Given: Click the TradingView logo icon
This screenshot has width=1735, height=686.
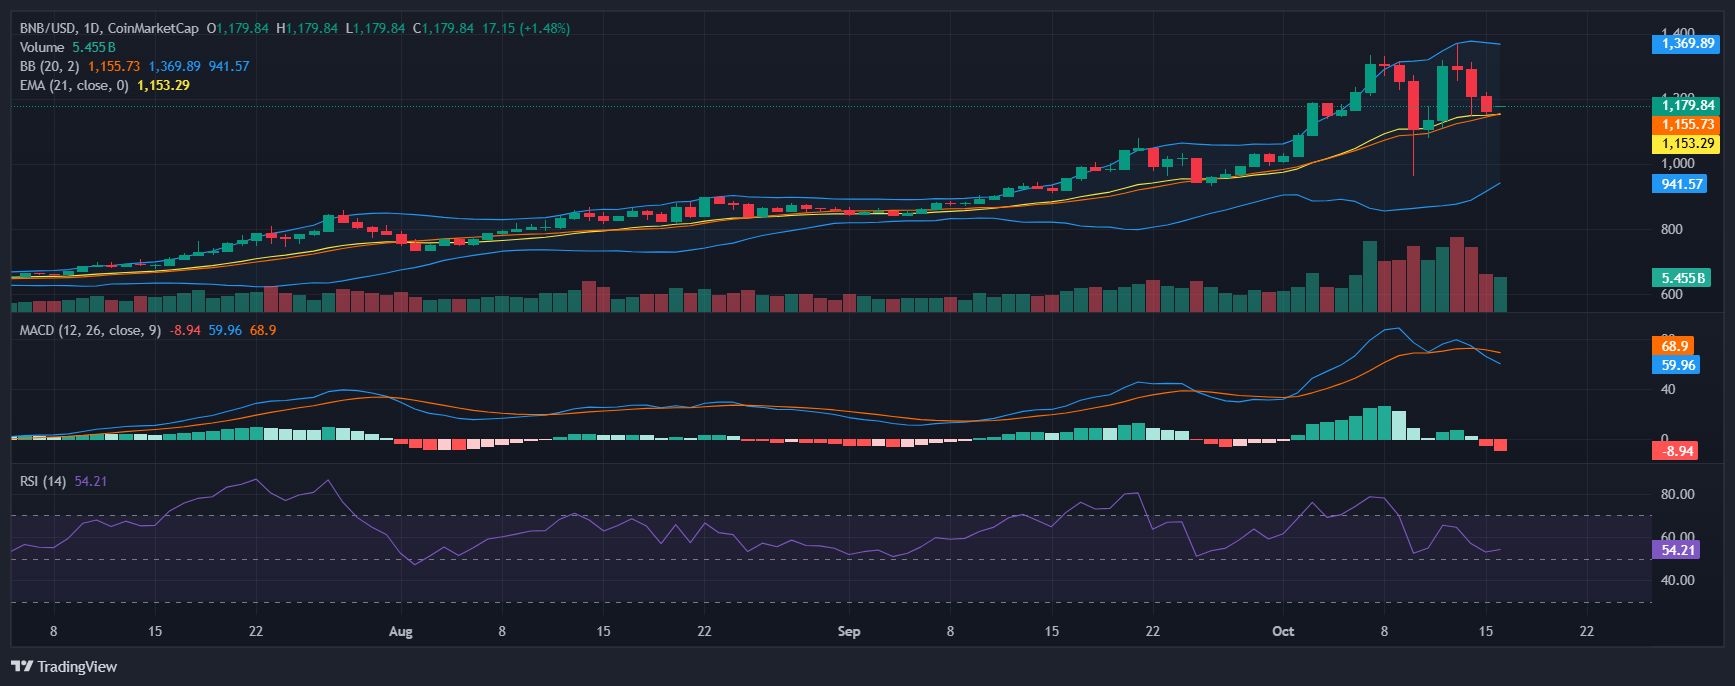Looking at the screenshot, I should click(21, 666).
